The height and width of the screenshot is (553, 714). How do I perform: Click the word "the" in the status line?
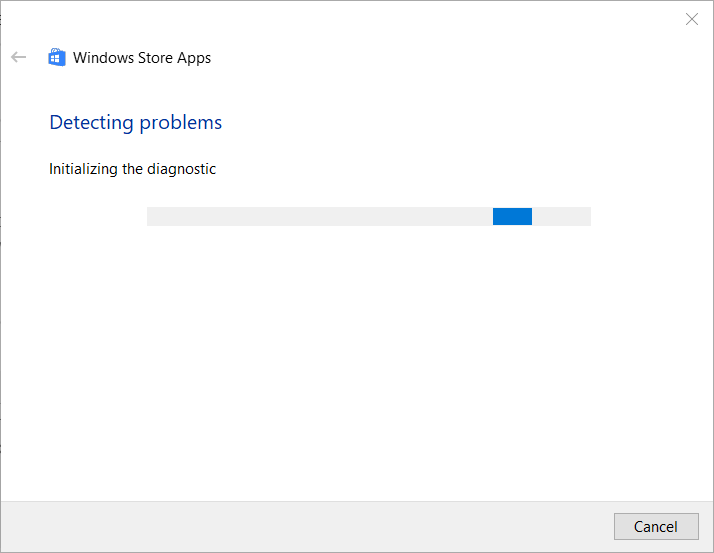(133, 169)
